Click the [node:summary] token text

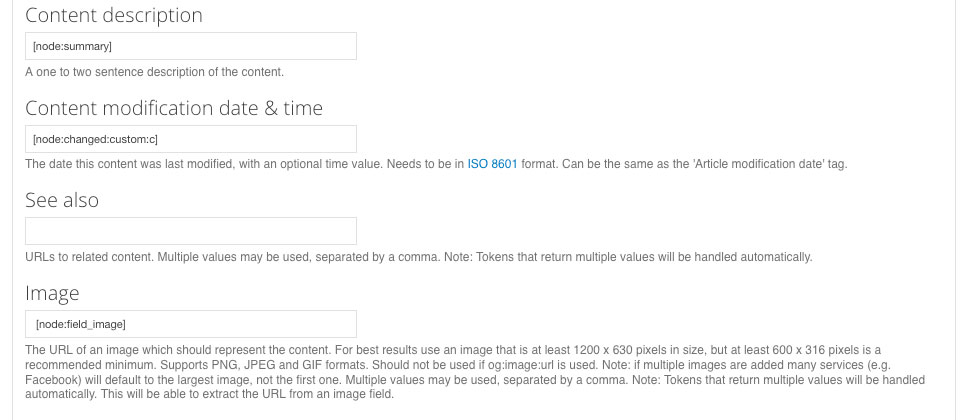tap(71, 46)
